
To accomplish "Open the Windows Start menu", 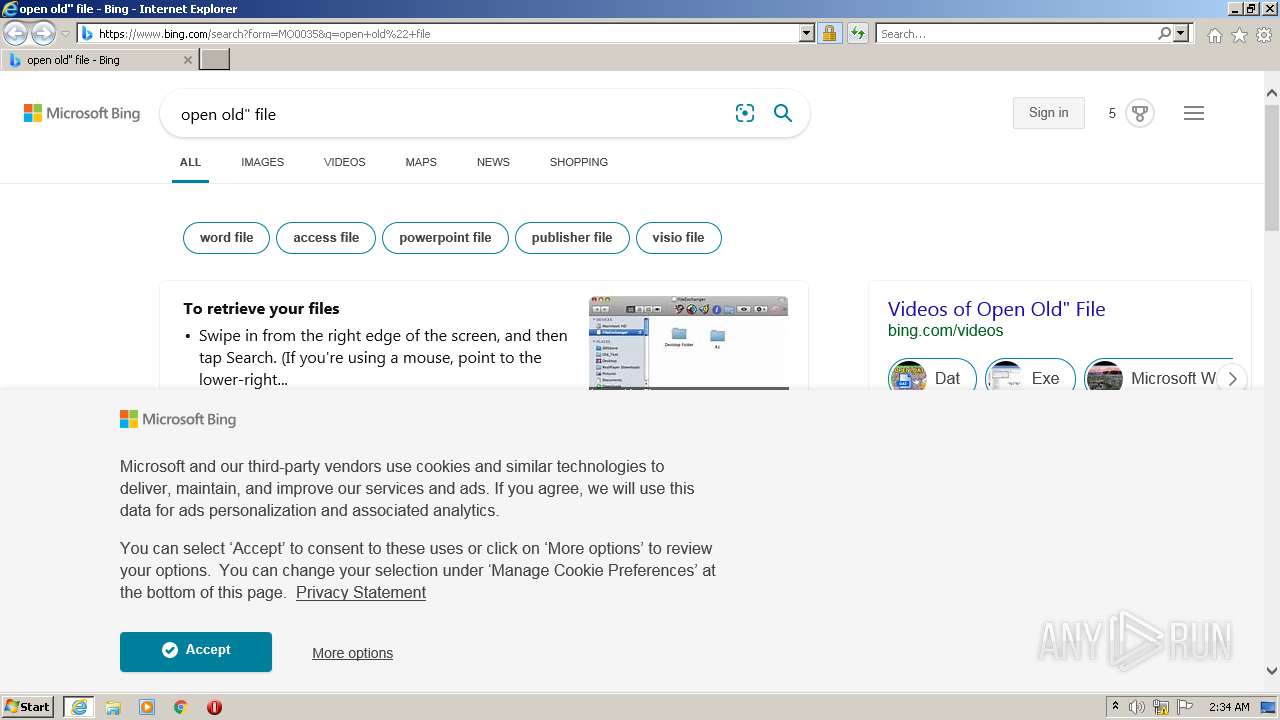I will (x=27, y=707).
